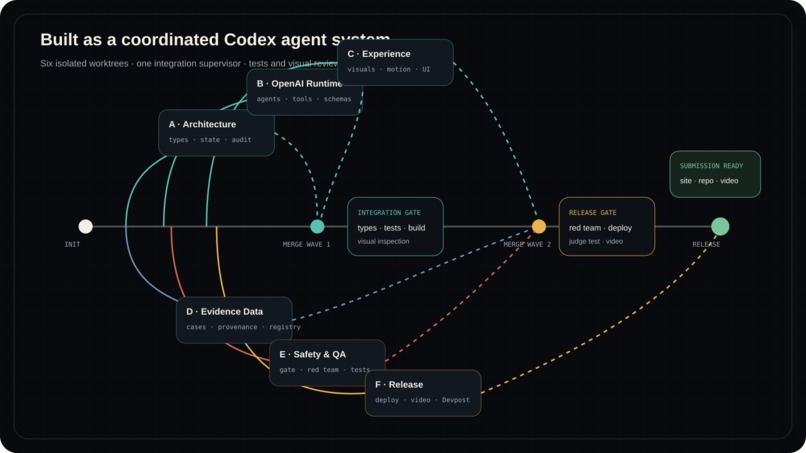
Task: Select the D · Evidence Data card
Action: point(234,320)
